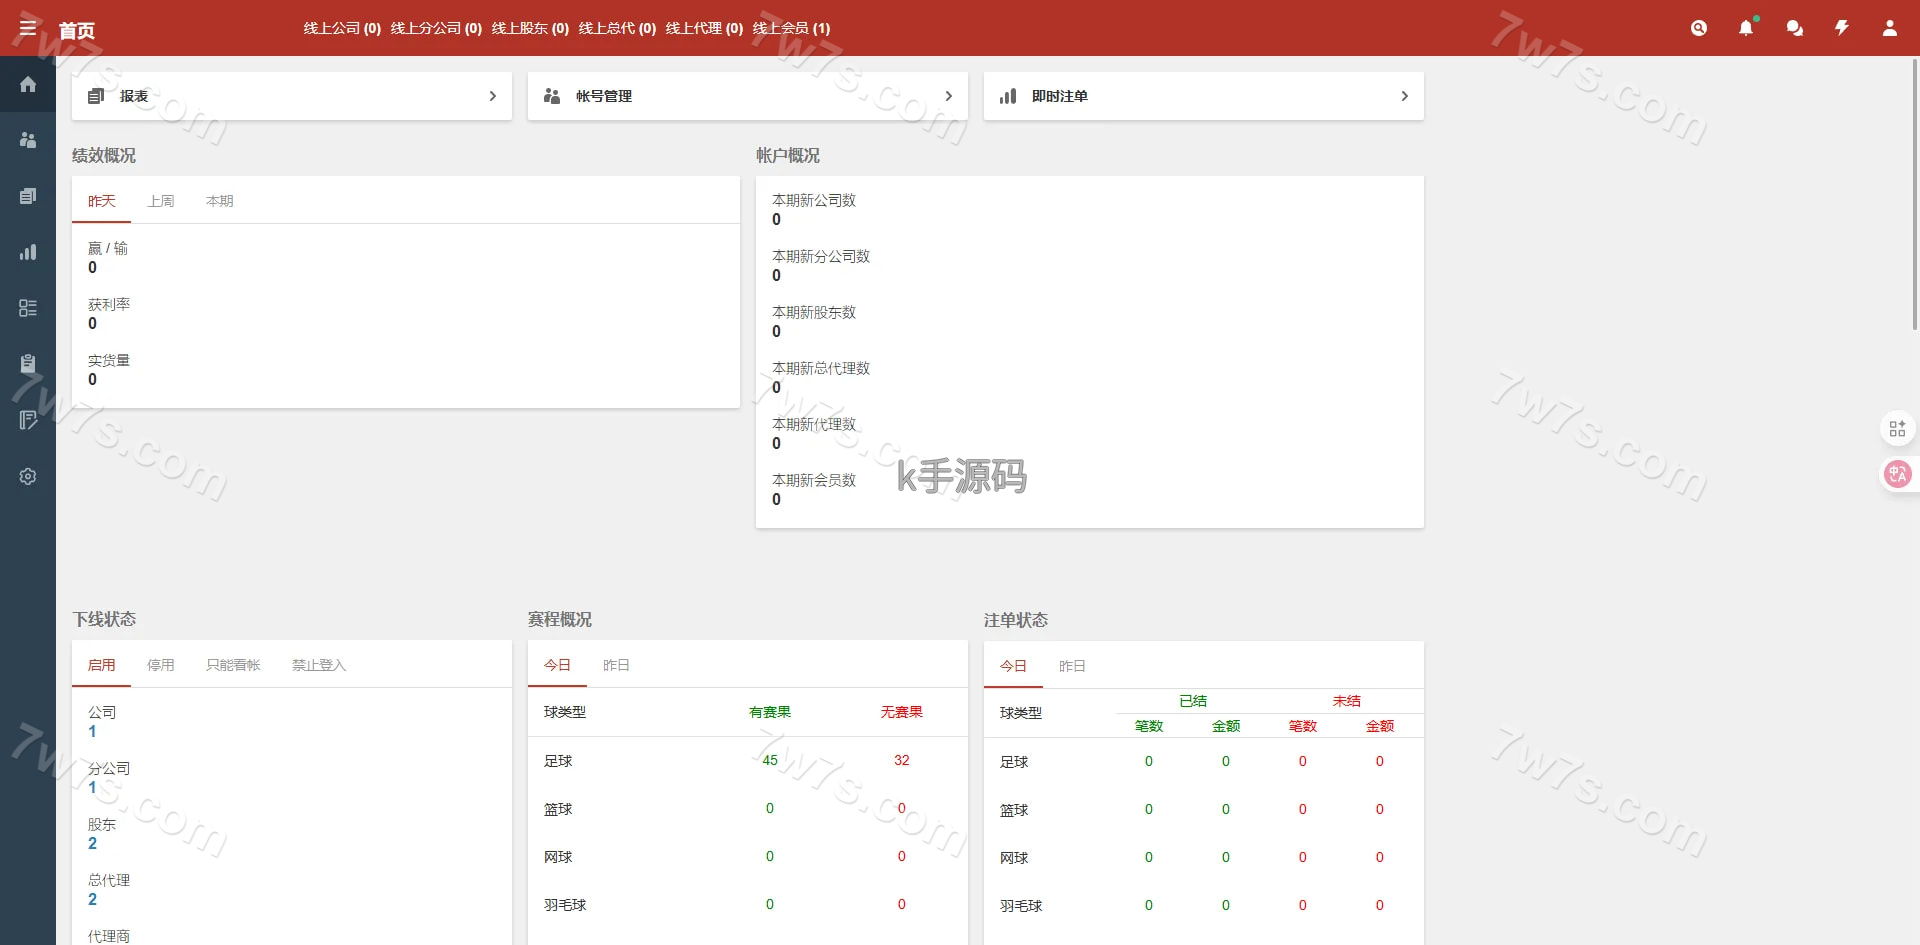Screen dimensions: 1920x945
Task: Switch to 昨天 tab in 绩效概况
Action: point(101,201)
